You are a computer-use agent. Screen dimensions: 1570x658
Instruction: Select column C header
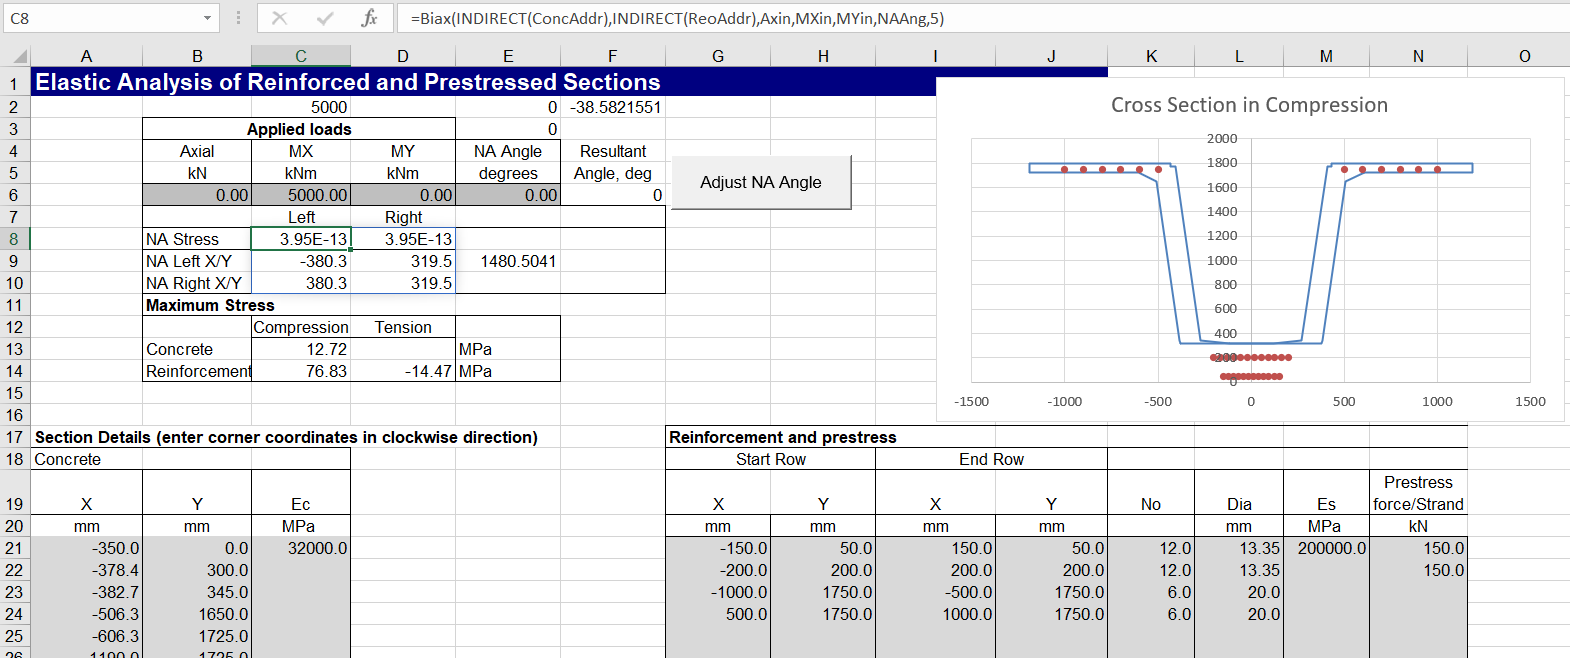301,56
